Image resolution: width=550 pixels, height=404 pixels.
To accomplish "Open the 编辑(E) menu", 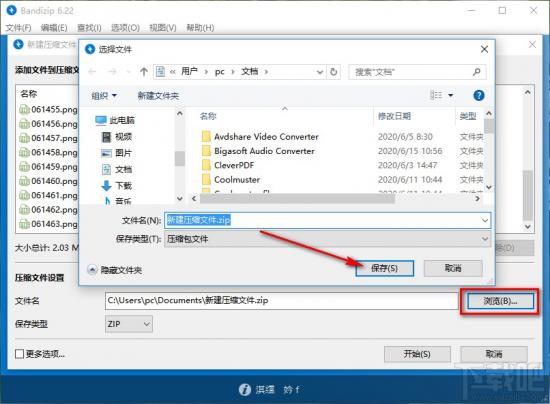I will tap(54, 28).
